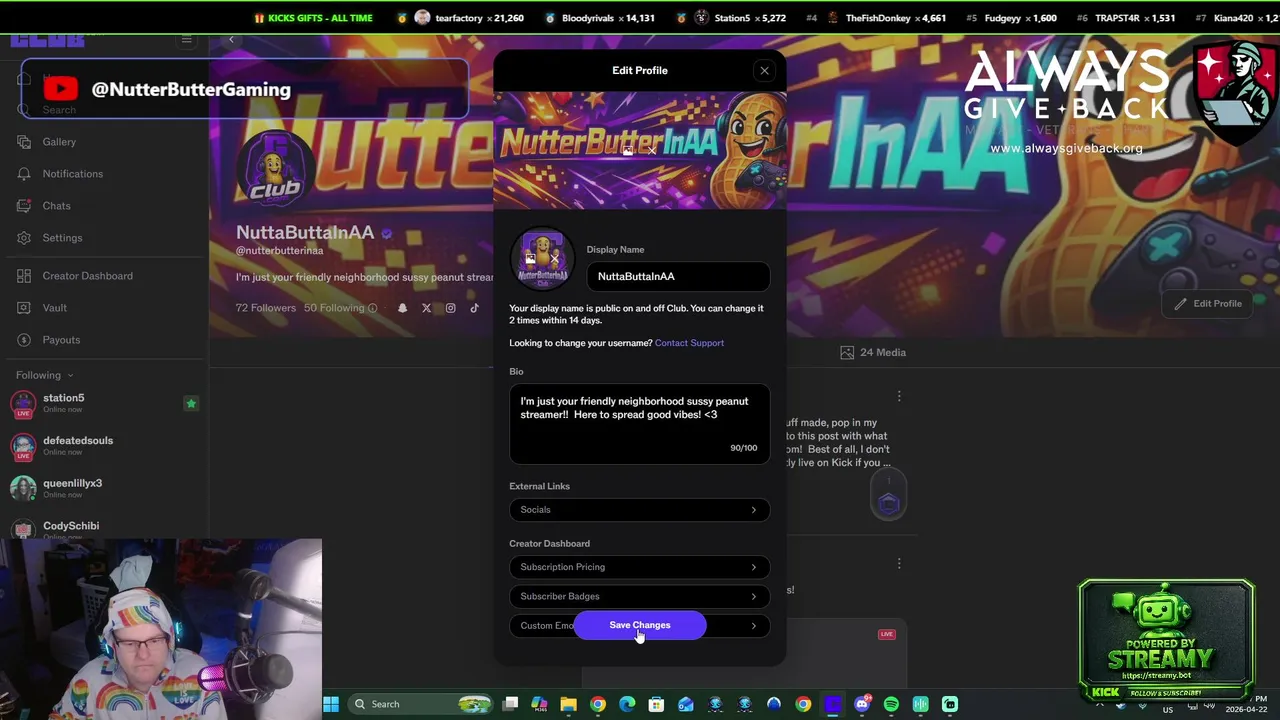Upload a new banner image in Edit Profile

click(x=628, y=150)
